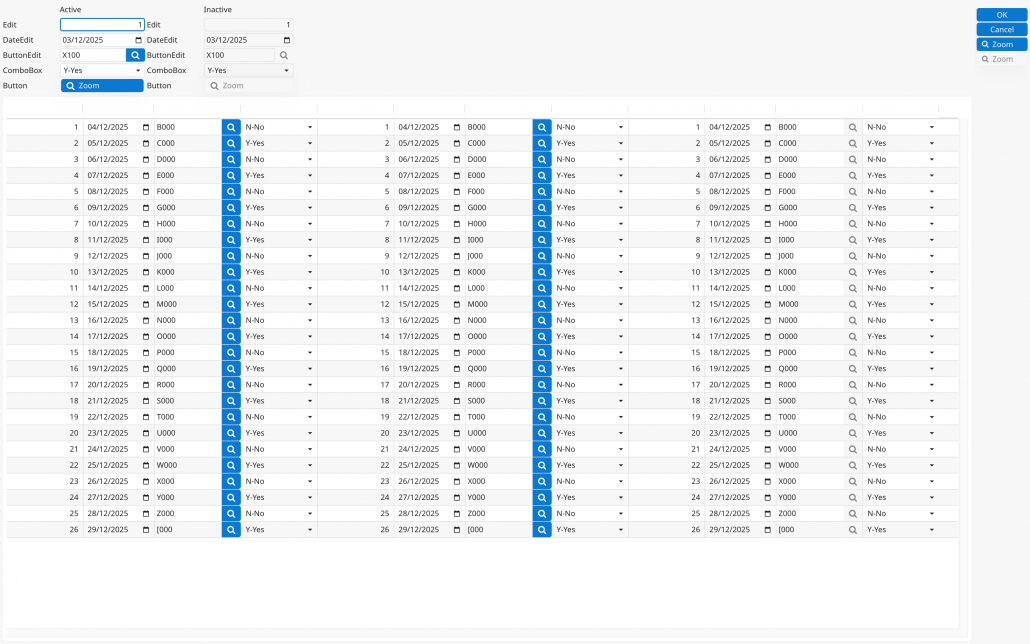Open calendar for 10/12/2025 in left grid

point(146,224)
